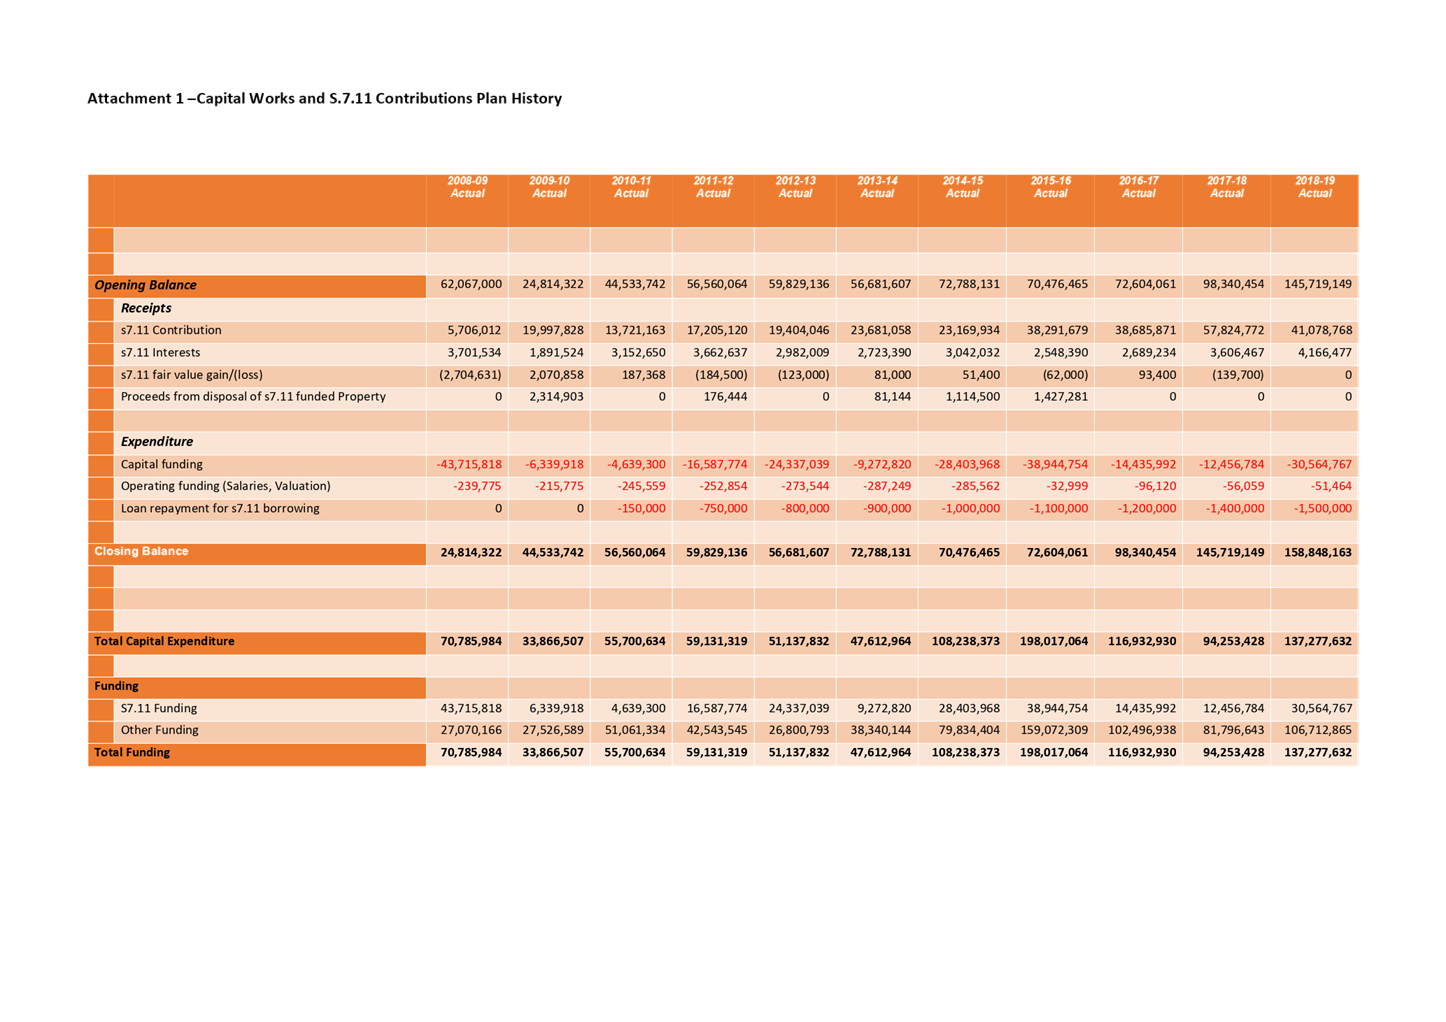
Task: Click opening balance value 59,829,136
Action: tap(799, 284)
